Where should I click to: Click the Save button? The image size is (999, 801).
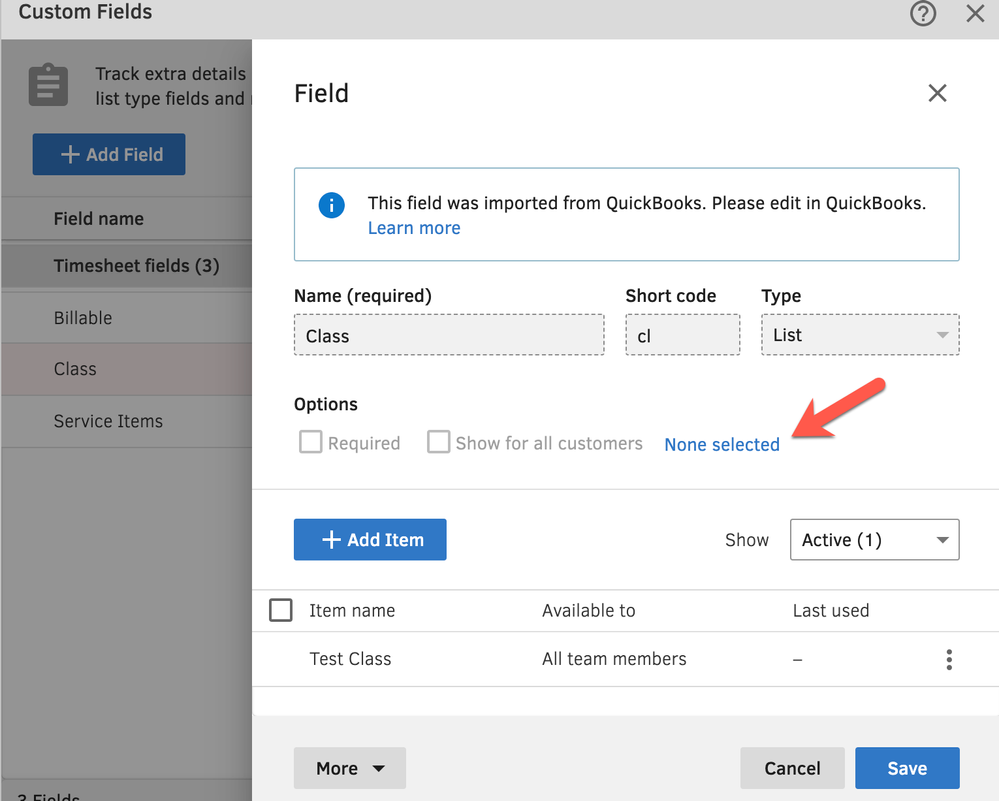pos(907,768)
